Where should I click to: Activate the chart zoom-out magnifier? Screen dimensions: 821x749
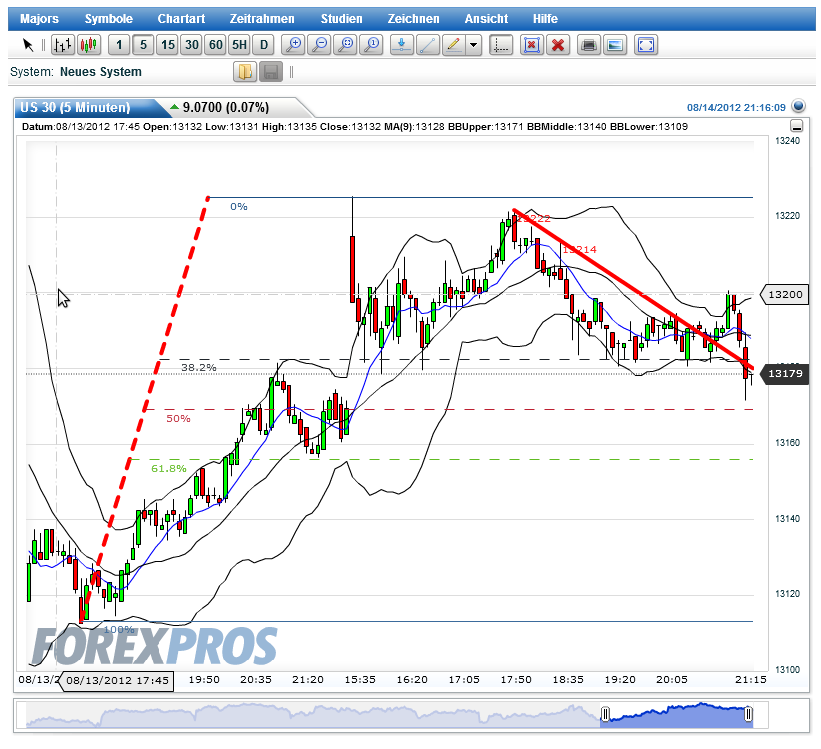tap(319, 45)
